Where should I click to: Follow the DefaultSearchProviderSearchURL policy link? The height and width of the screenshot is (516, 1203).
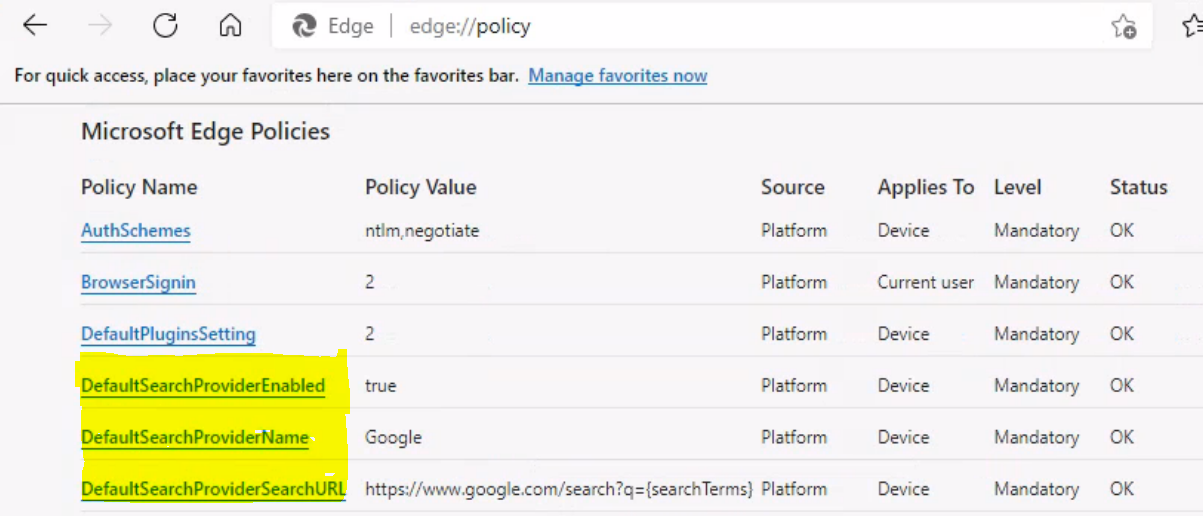[x=213, y=490]
